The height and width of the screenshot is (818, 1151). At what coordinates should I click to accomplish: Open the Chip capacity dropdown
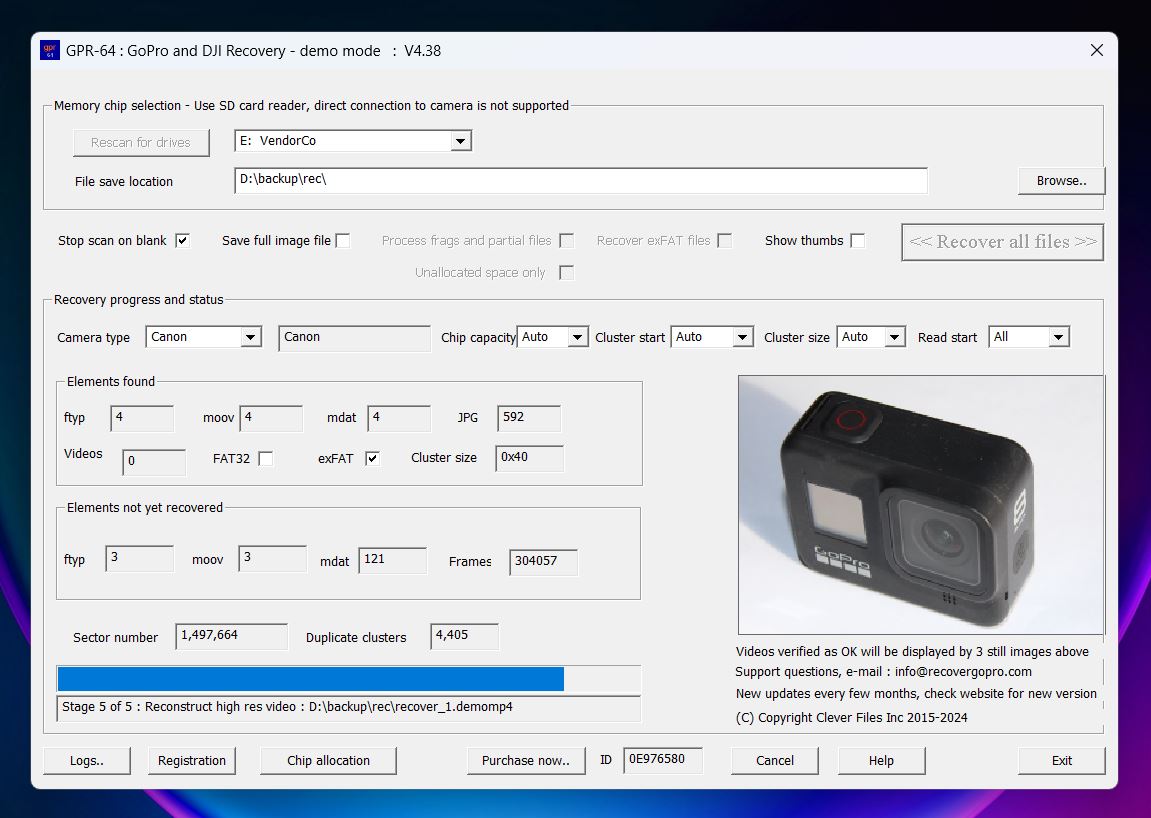(578, 337)
